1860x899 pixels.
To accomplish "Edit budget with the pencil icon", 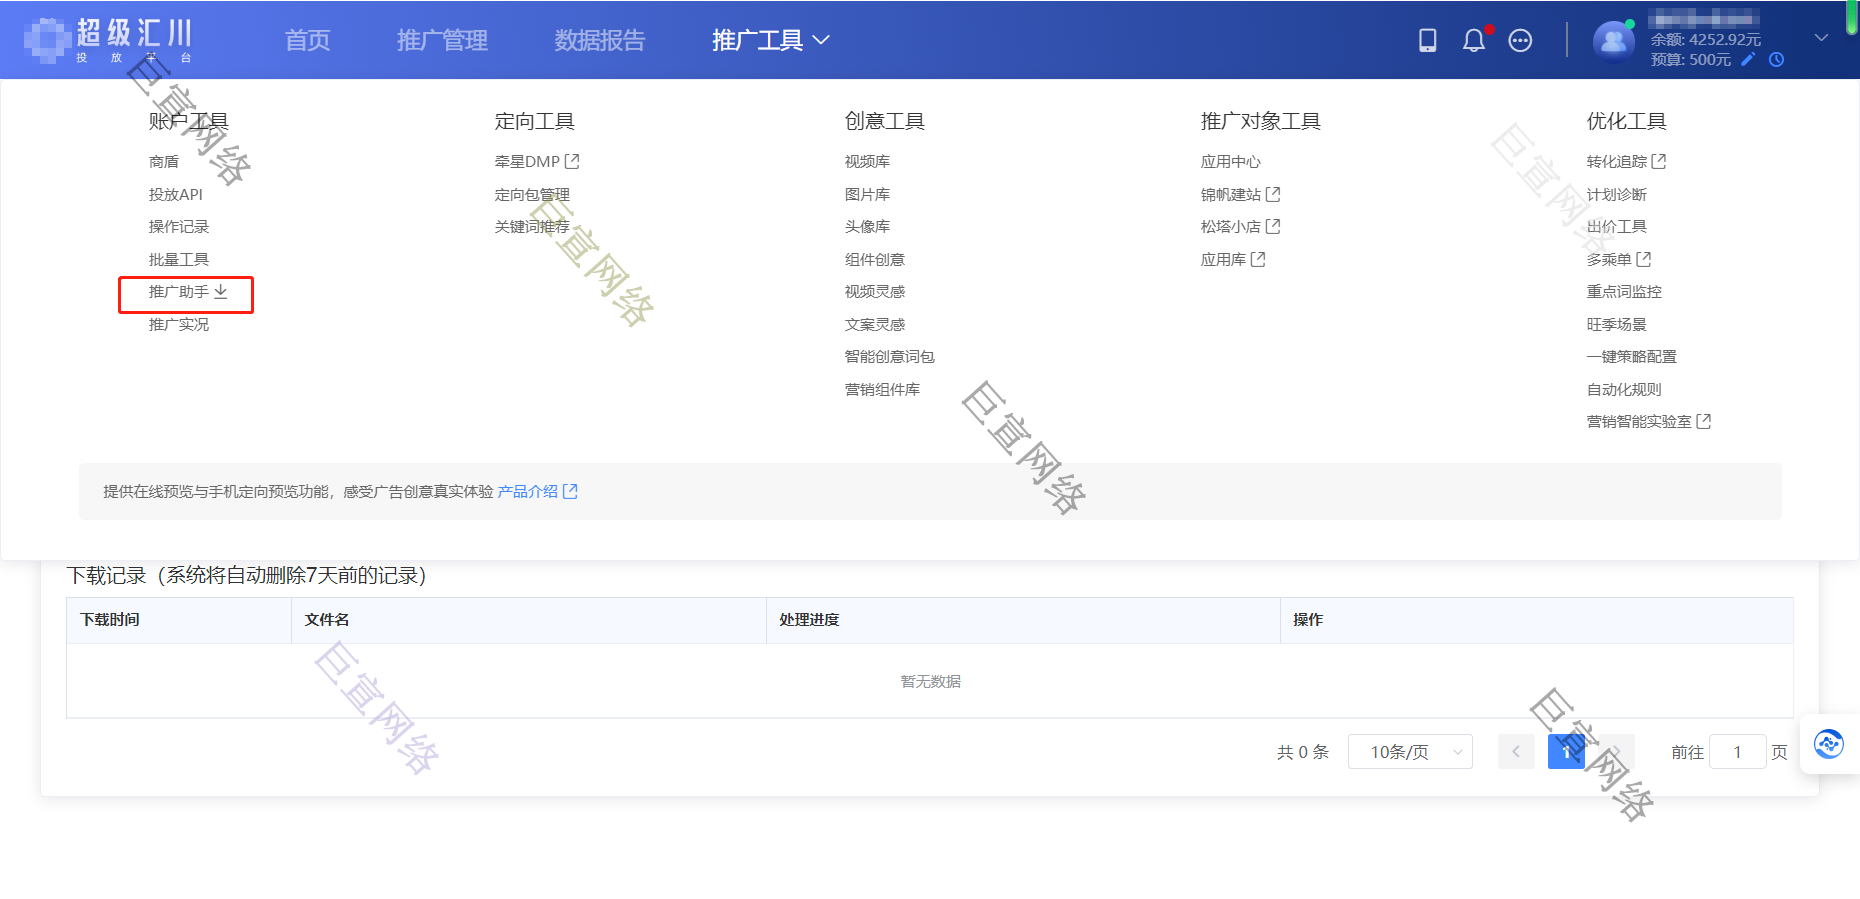I will click(1748, 59).
